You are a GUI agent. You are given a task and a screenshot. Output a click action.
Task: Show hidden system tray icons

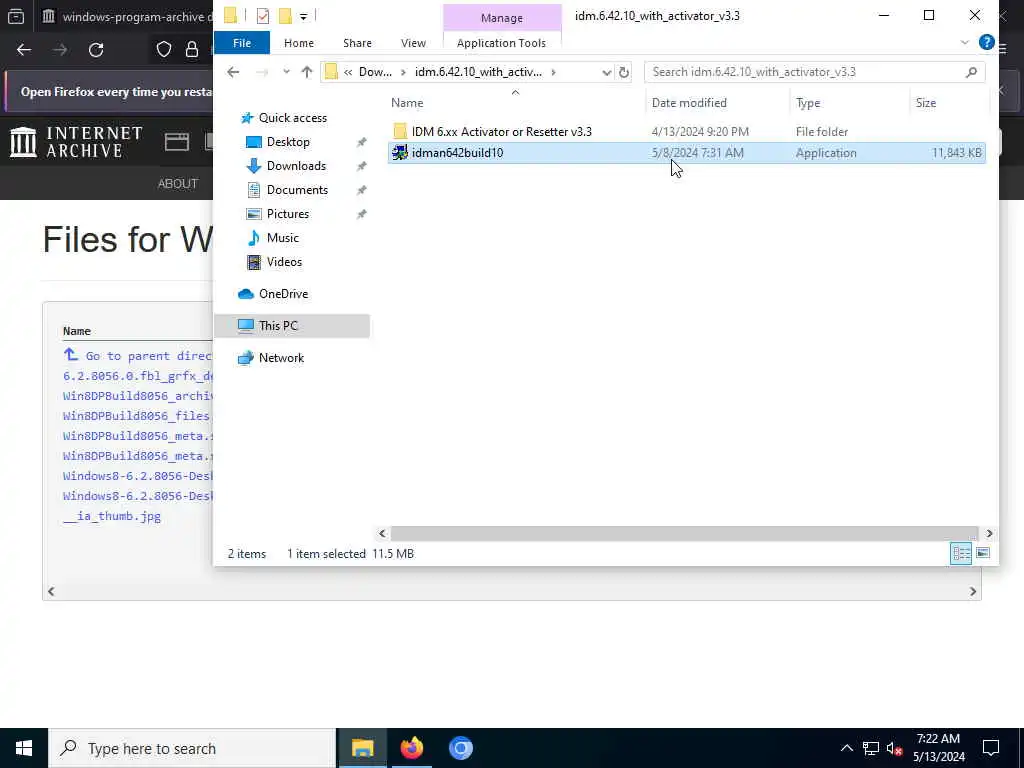846,748
